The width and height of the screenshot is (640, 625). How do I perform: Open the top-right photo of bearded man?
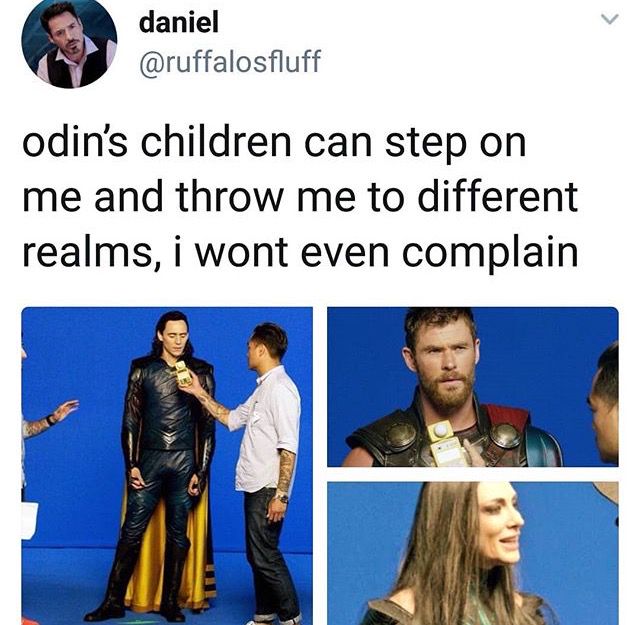tap(473, 387)
